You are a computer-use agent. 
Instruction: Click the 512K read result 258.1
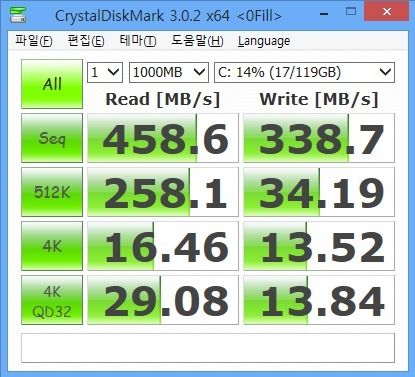click(163, 192)
